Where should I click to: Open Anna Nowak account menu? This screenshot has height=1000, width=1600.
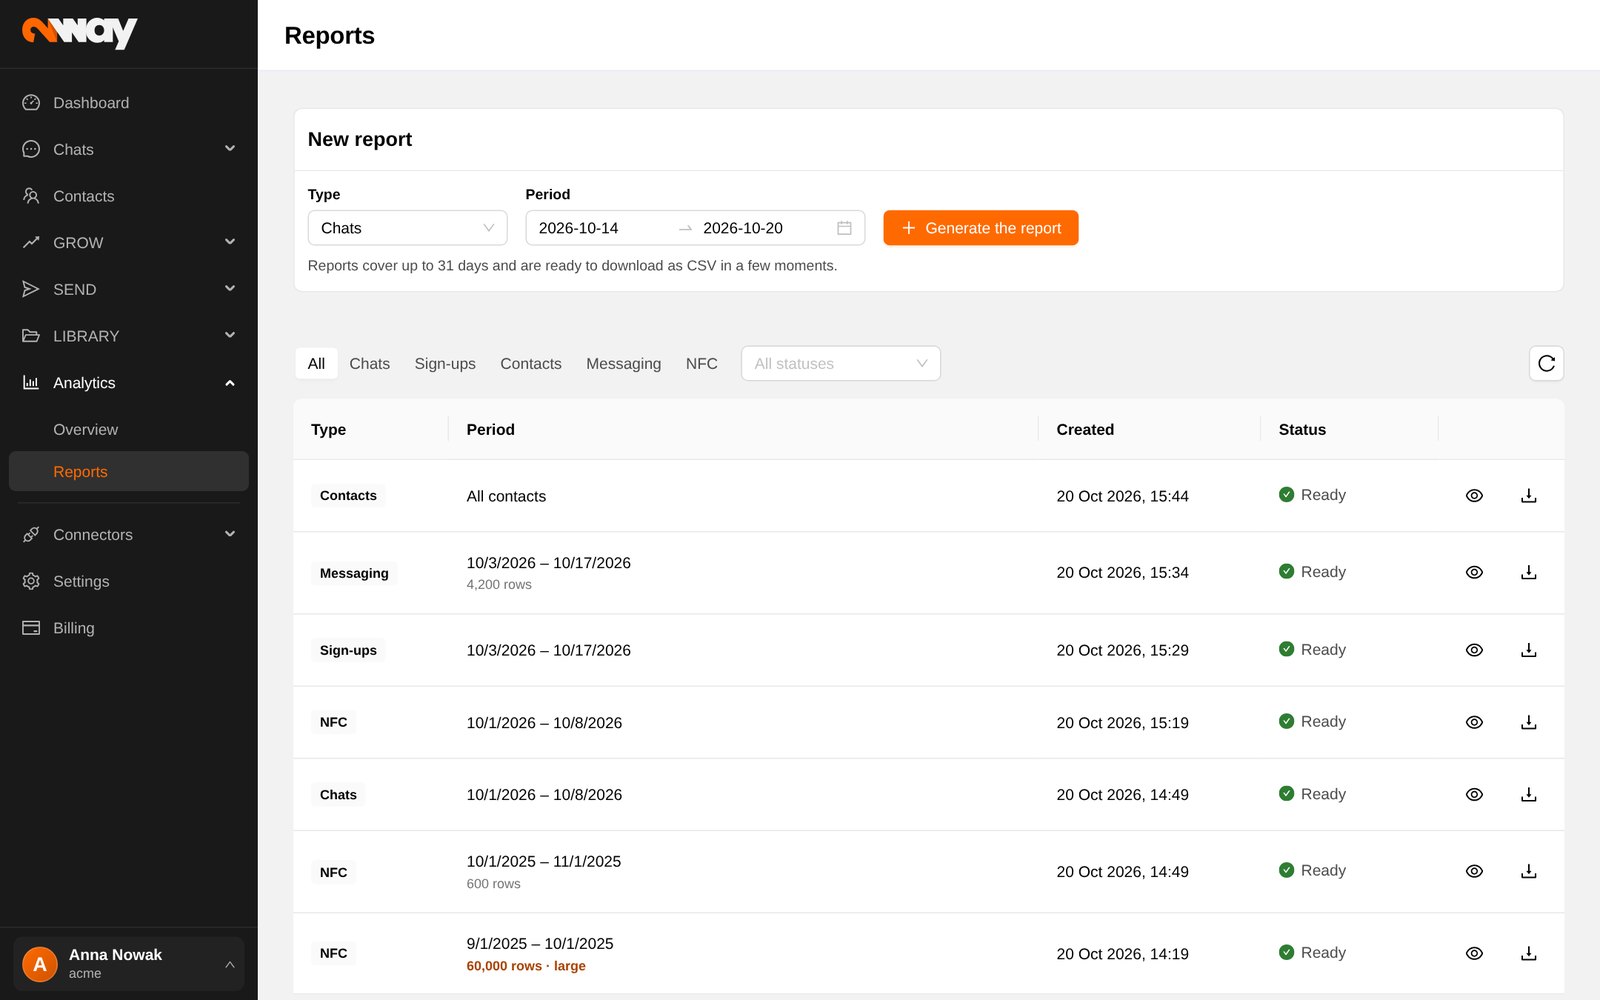[128, 964]
